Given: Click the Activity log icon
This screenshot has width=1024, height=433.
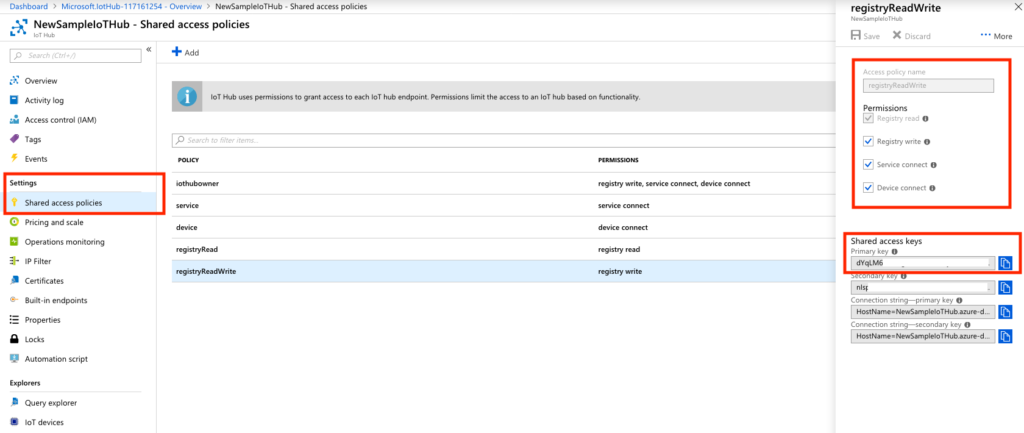Looking at the screenshot, I should (x=14, y=101).
